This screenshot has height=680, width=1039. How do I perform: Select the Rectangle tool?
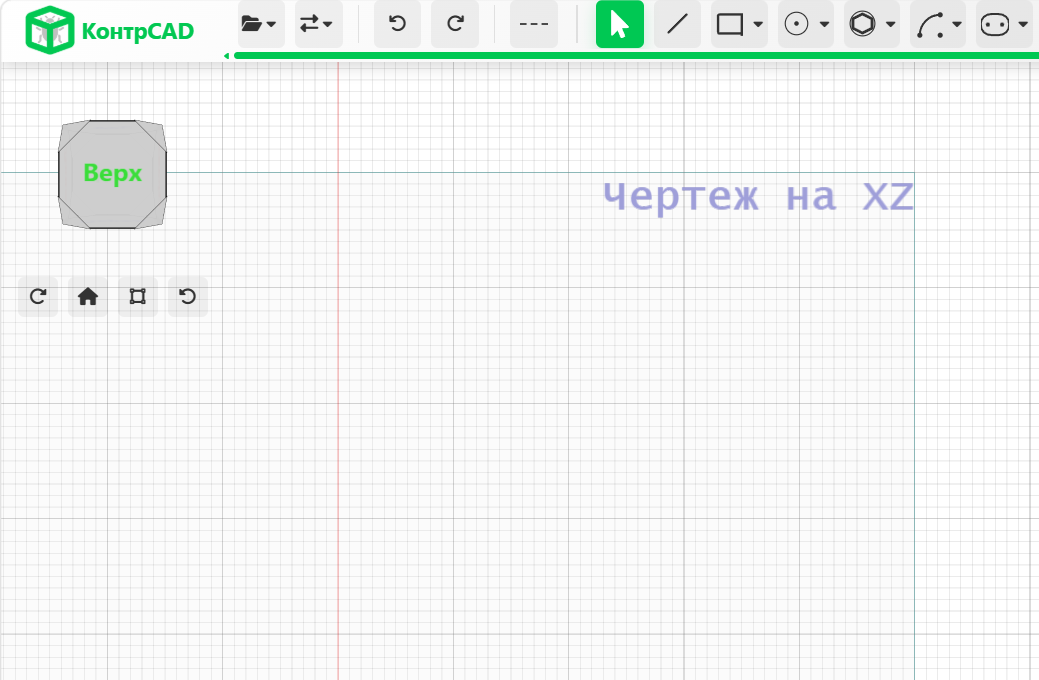pyautogui.click(x=730, y=25)
